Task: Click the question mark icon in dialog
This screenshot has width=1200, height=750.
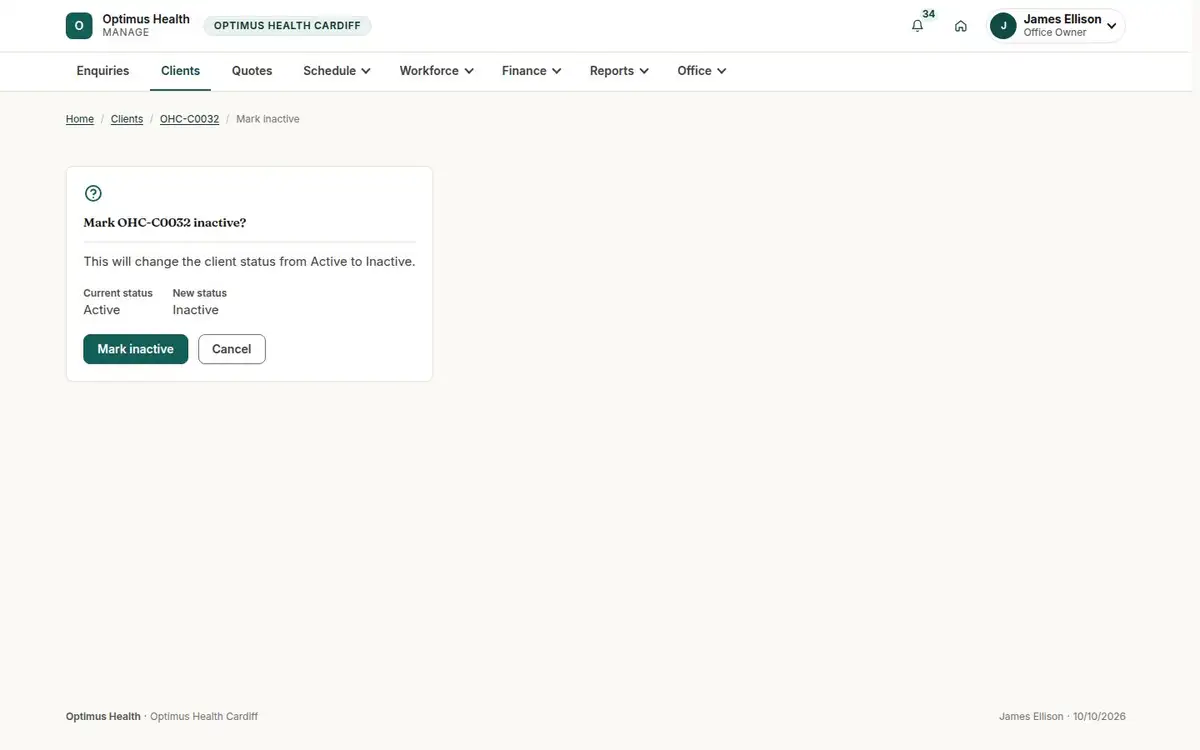Action: click(93, 193)
